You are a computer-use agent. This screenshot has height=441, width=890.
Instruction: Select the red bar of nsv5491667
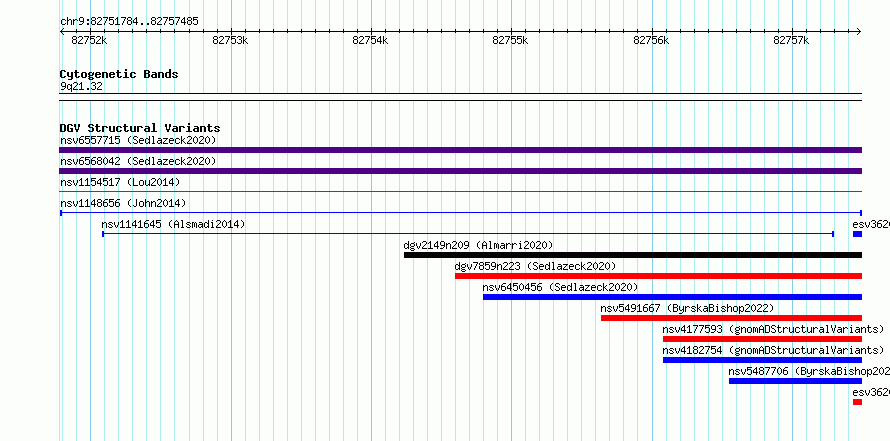(731, 318)
